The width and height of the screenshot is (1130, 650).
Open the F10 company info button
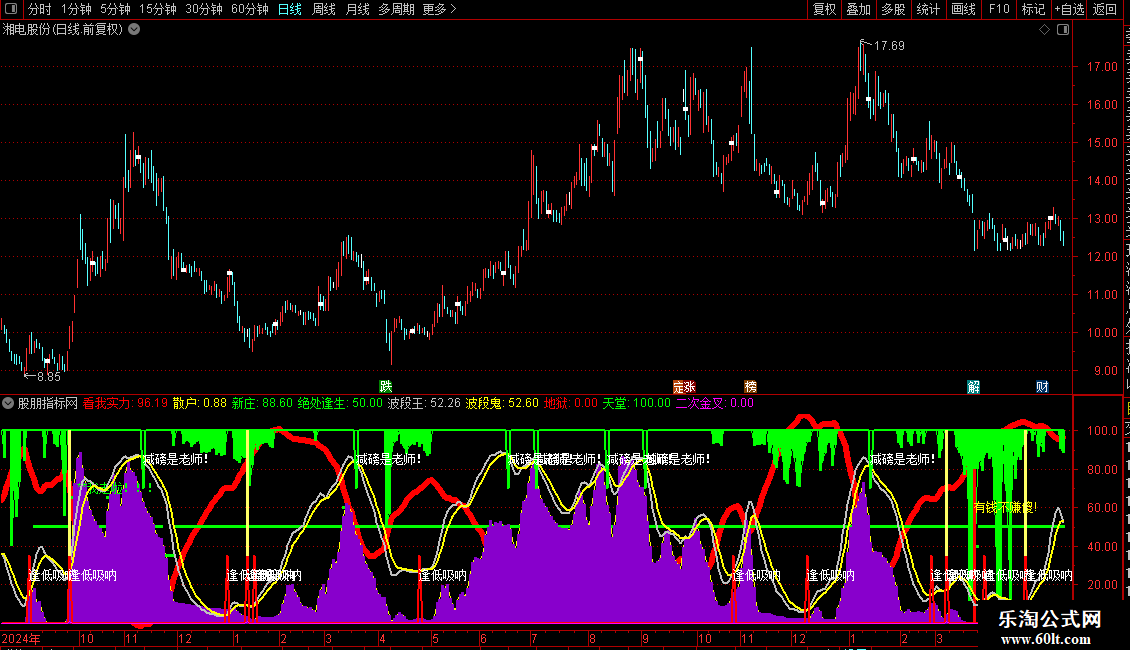pos(999,9)
